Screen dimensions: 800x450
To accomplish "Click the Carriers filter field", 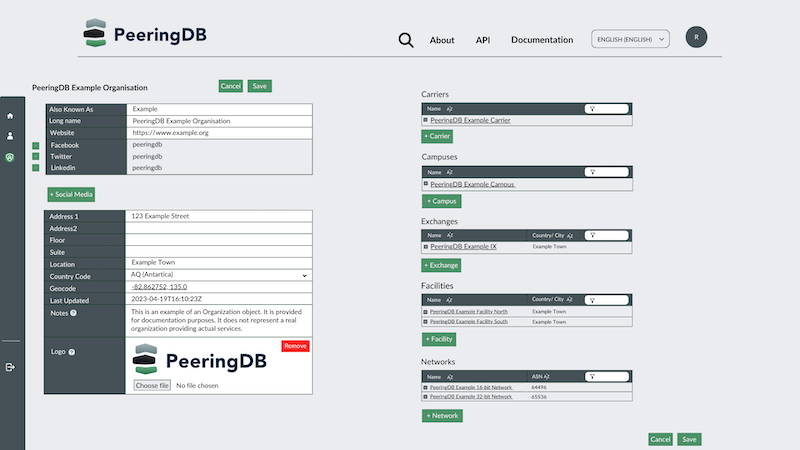I will [x=607, y=109].
